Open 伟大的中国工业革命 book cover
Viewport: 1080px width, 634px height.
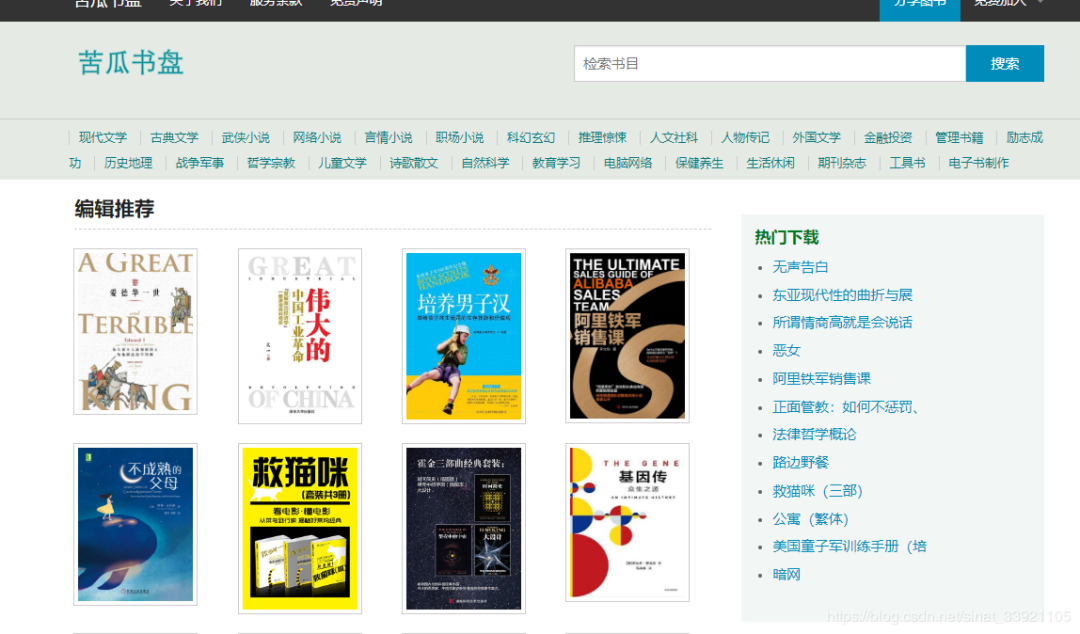300,336
